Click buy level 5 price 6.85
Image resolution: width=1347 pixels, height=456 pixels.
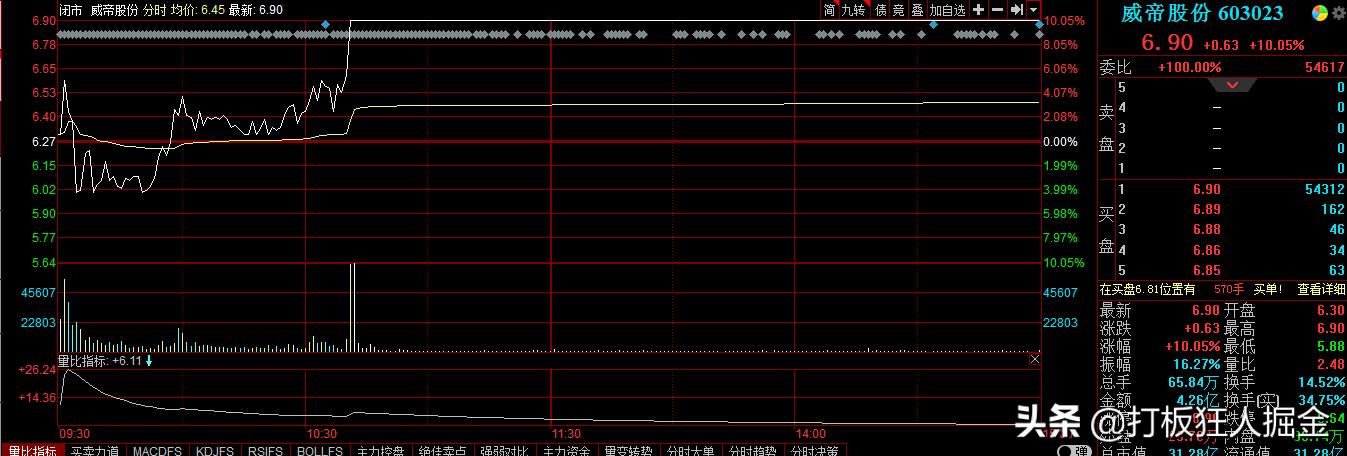(x=1208, y=269)
